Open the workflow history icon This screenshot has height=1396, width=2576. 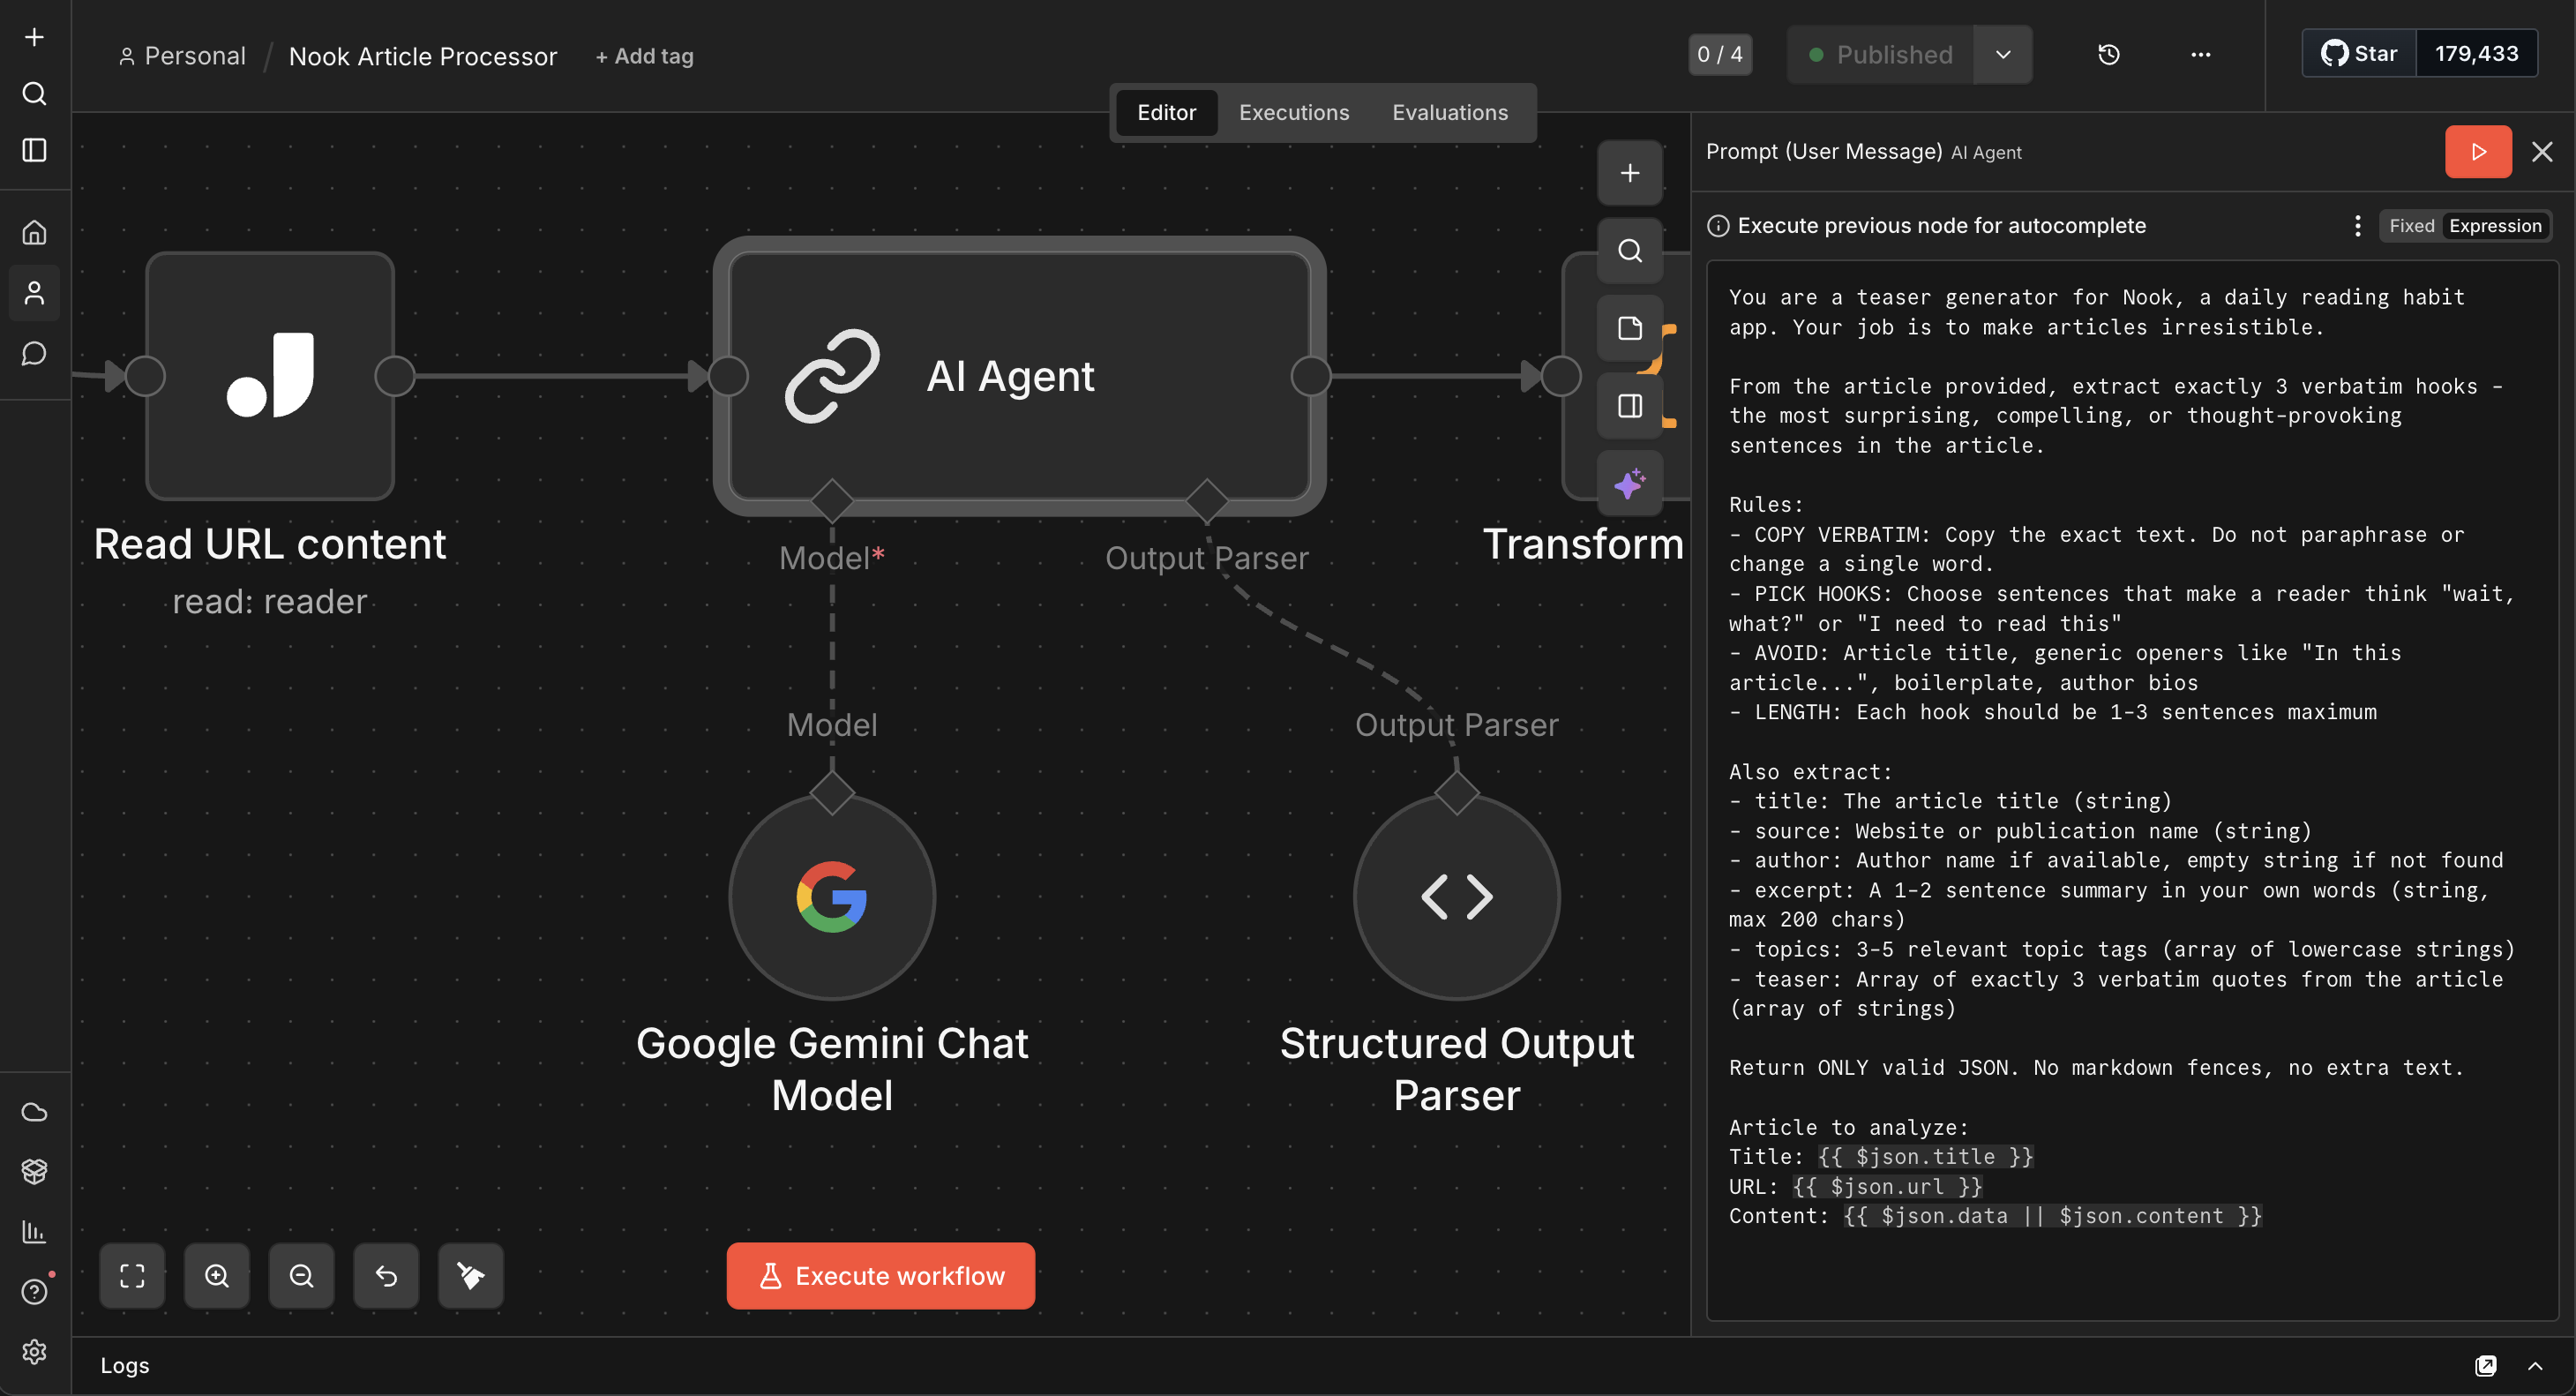pyautogui.click(x=2109, y=55)
